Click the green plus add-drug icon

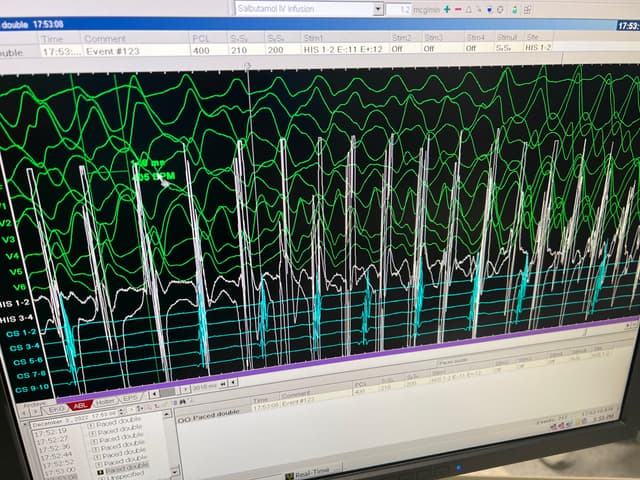point(447,9)
